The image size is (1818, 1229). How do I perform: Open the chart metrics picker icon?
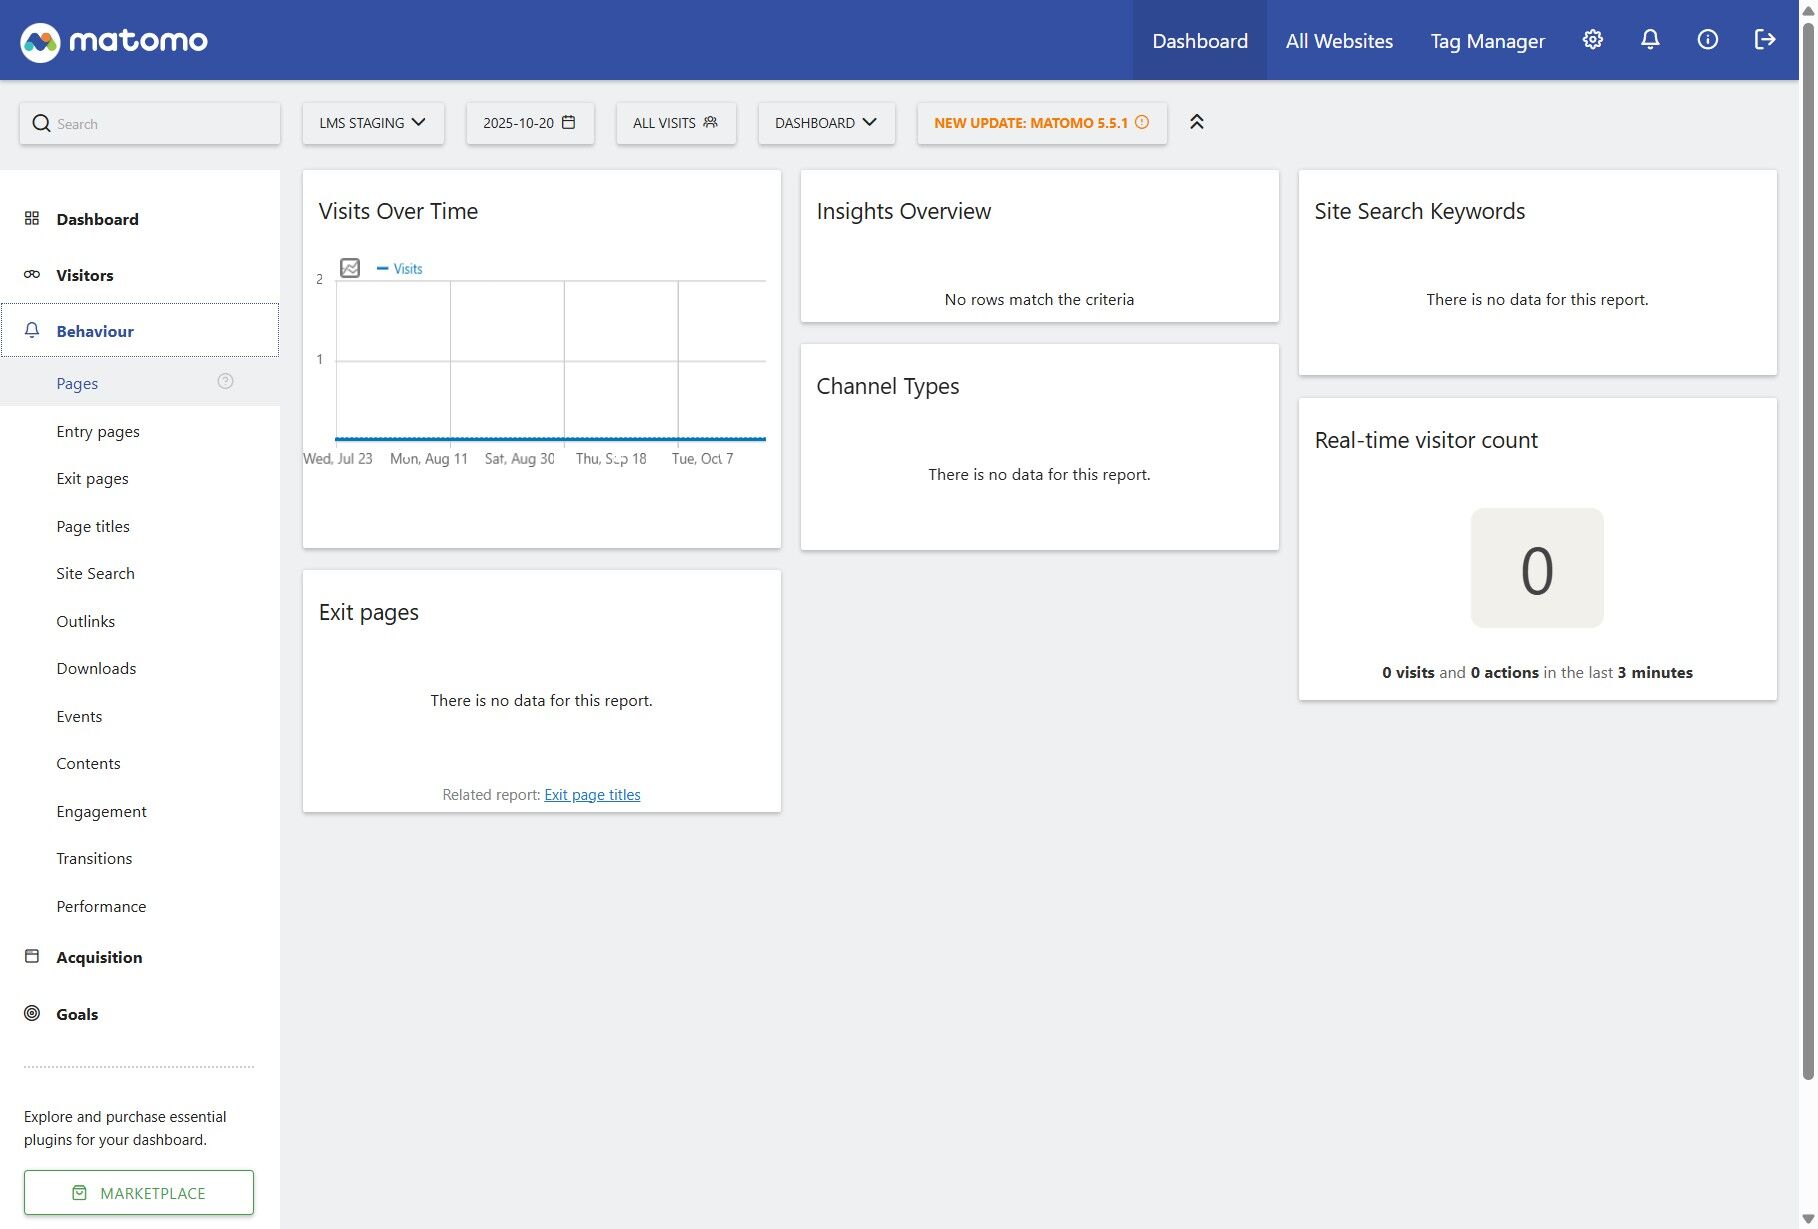pos(350,268)
